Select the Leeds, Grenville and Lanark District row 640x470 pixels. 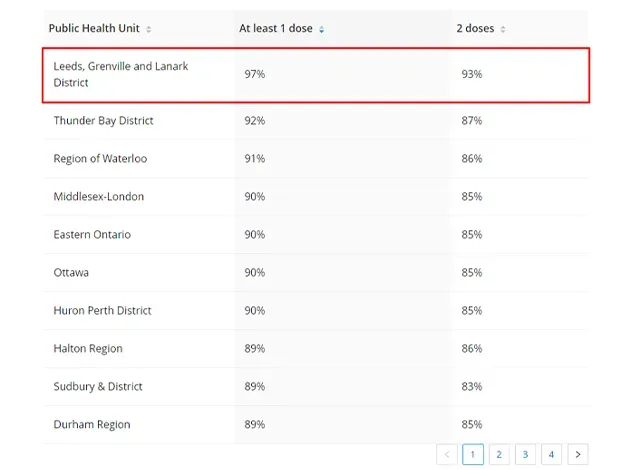120,74
